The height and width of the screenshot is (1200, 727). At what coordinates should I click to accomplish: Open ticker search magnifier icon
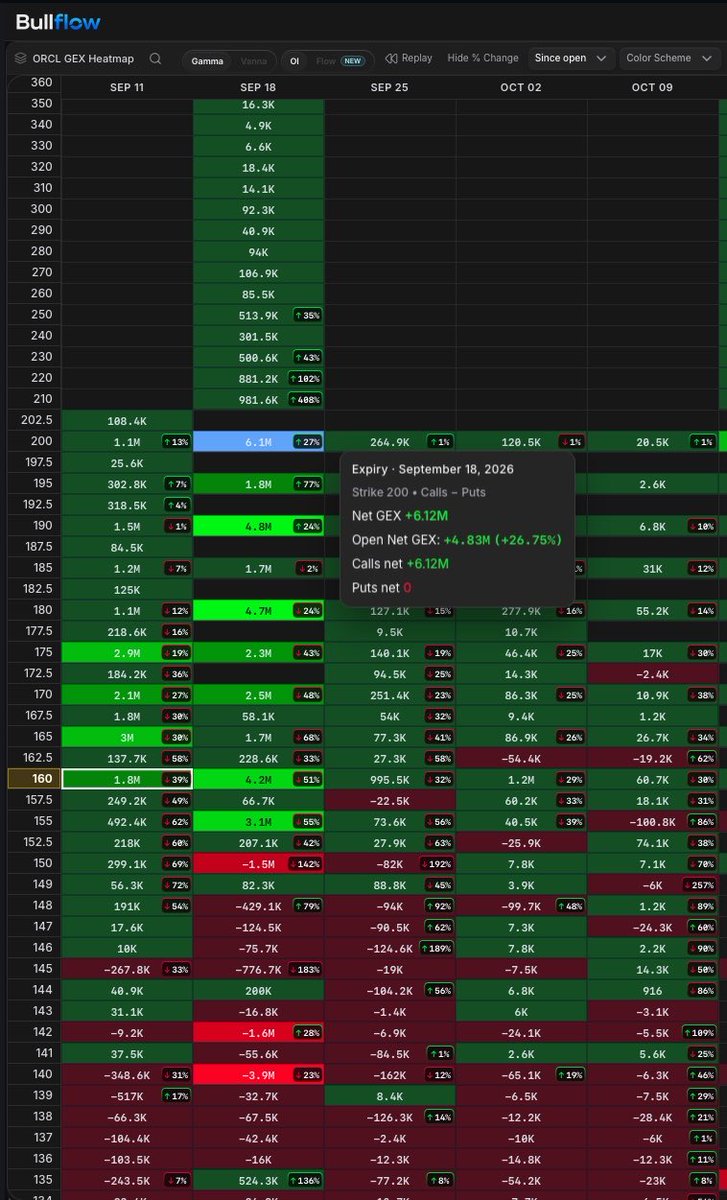point(155,59)
